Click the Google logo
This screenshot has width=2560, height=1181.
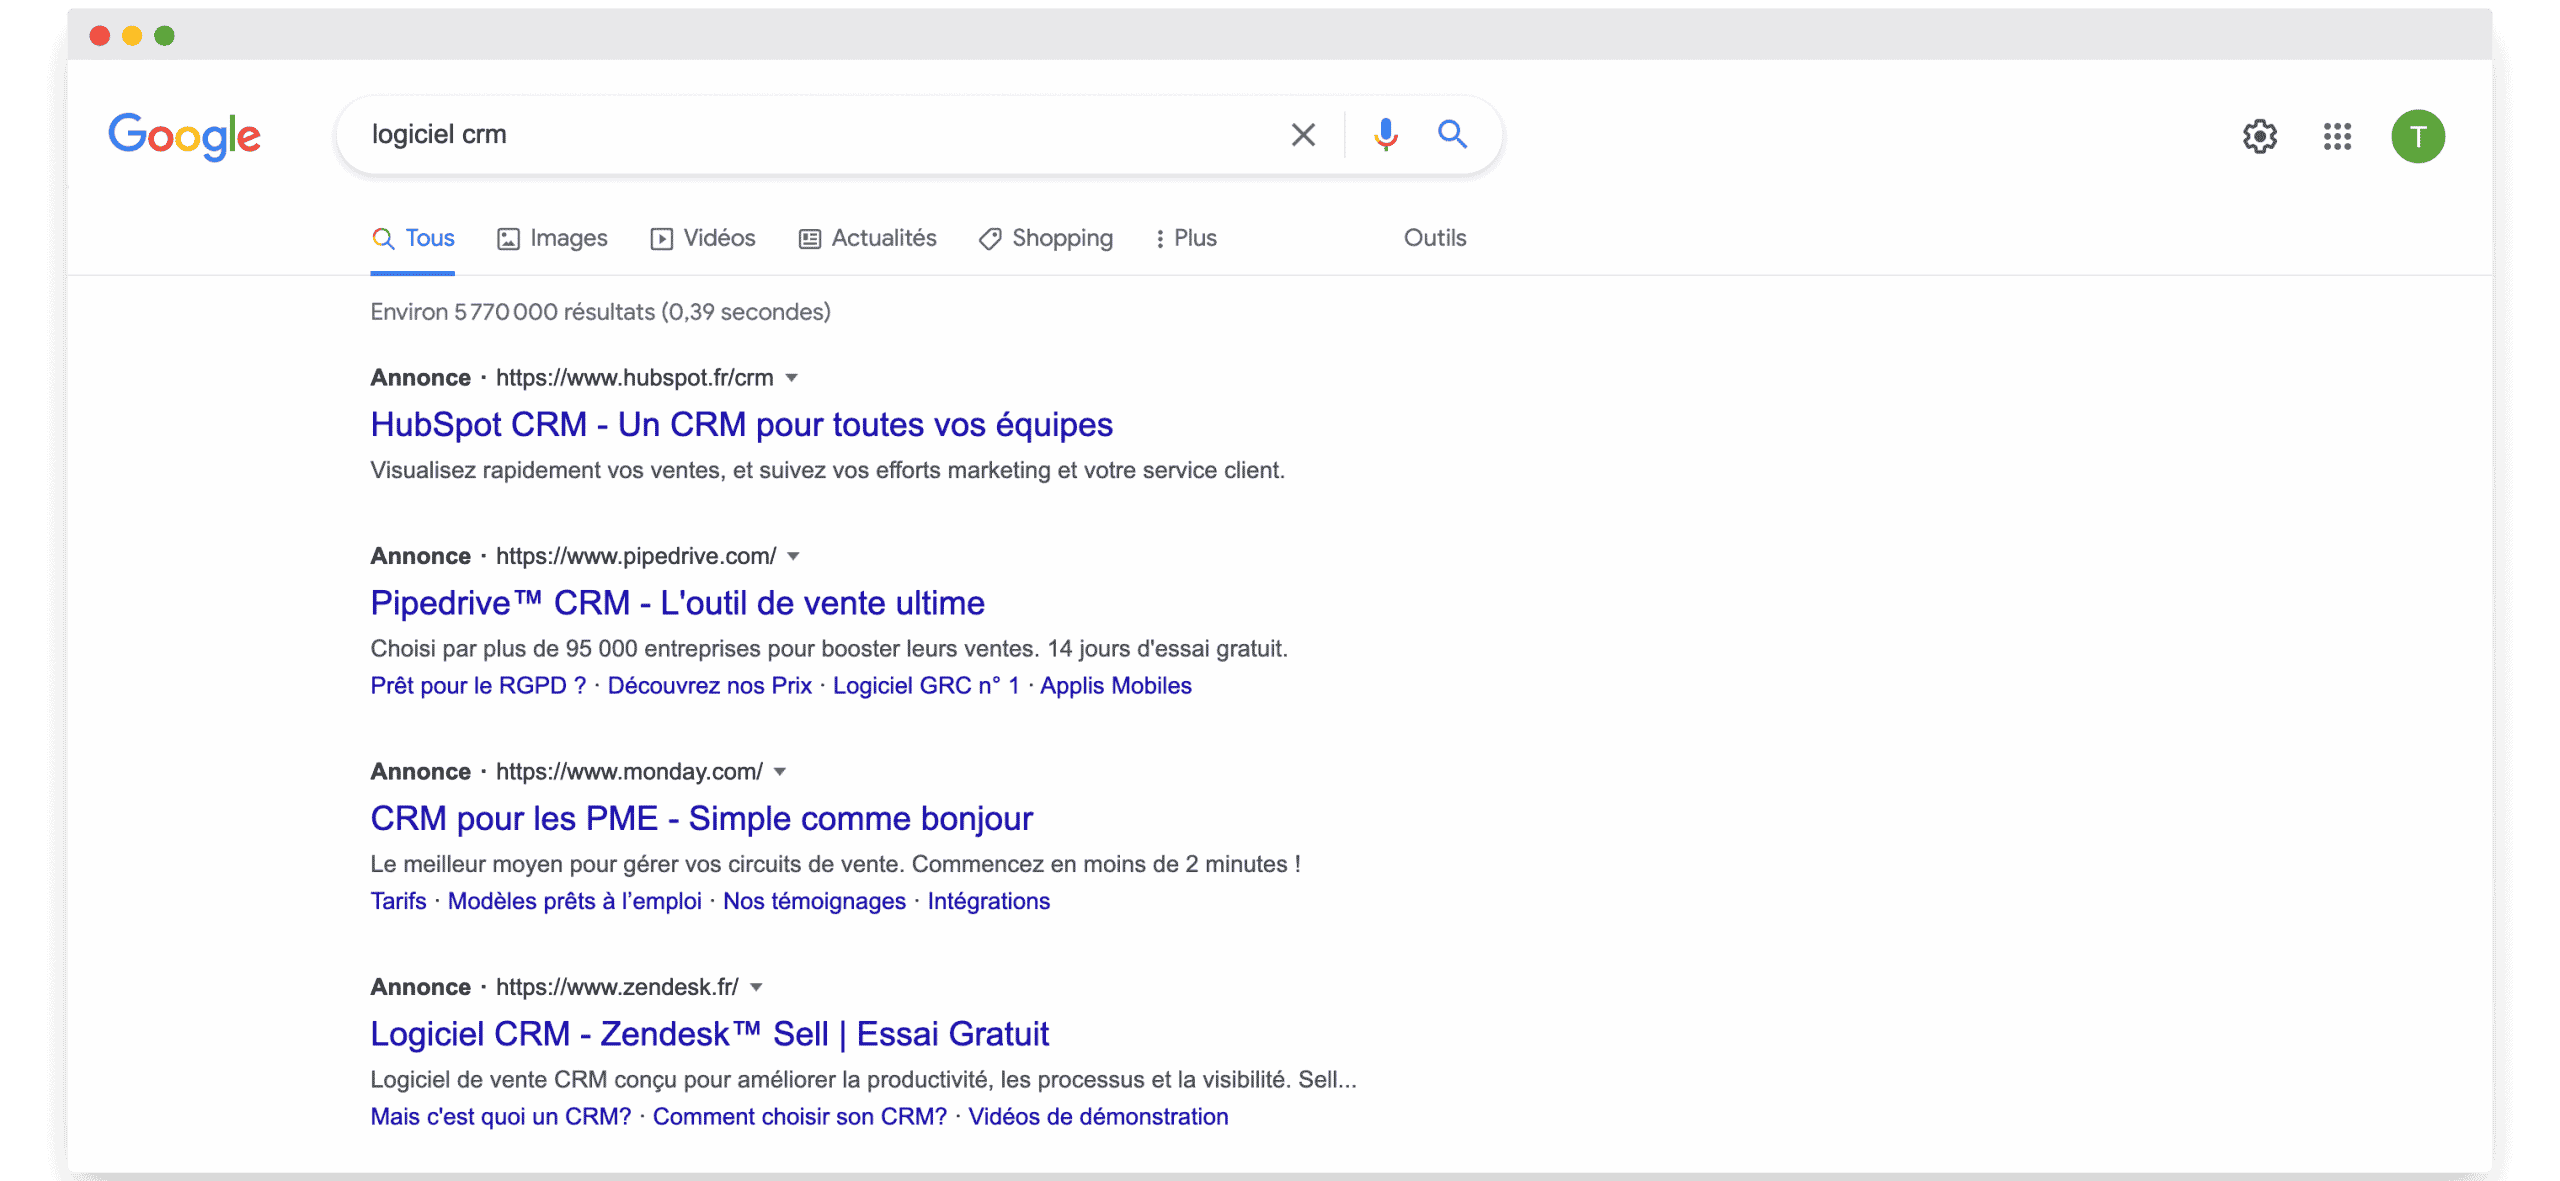point(184,135)
